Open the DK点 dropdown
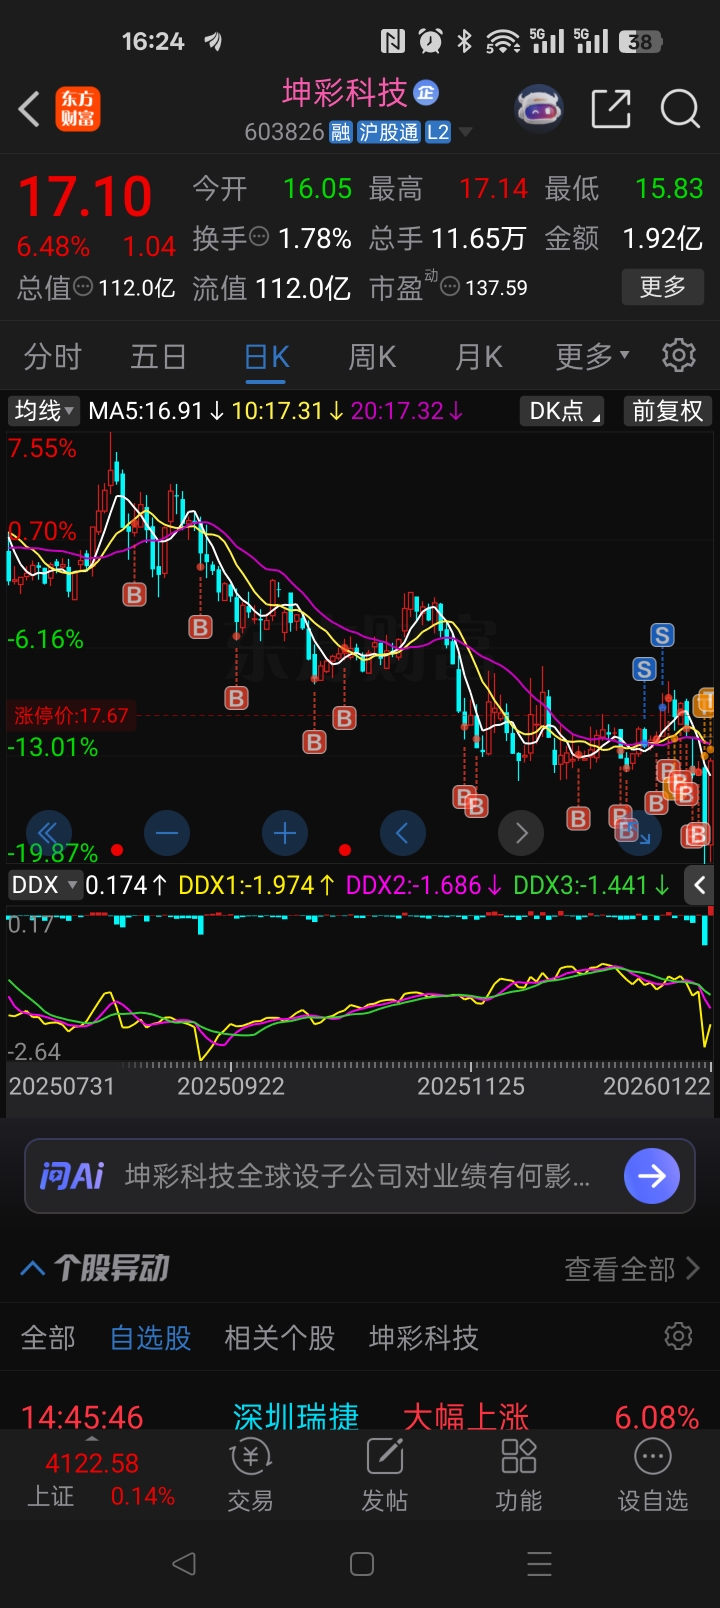Viewport: 720px width, 1608px height. pyautogui.click(x=562, y=411)
